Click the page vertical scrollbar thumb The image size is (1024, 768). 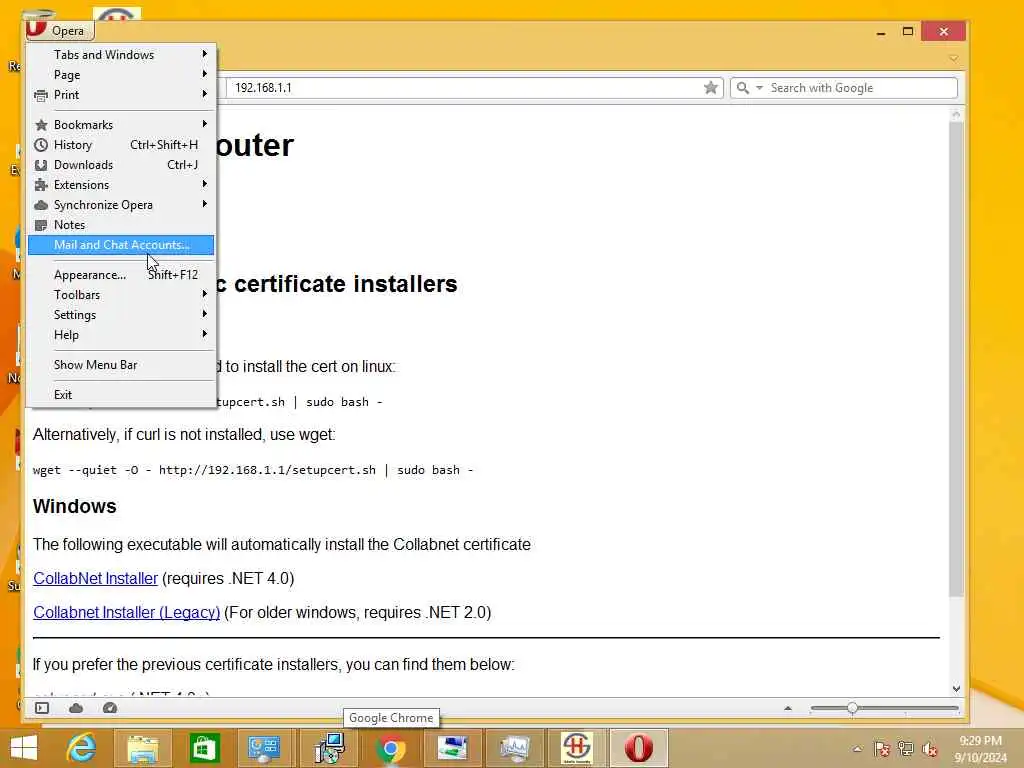(956, 359)
